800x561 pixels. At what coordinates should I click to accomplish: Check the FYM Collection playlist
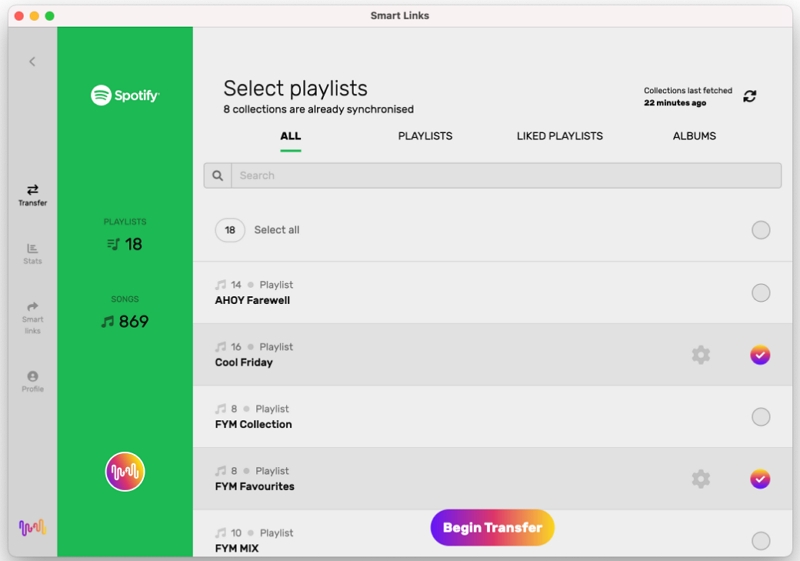tap(761, 417)
